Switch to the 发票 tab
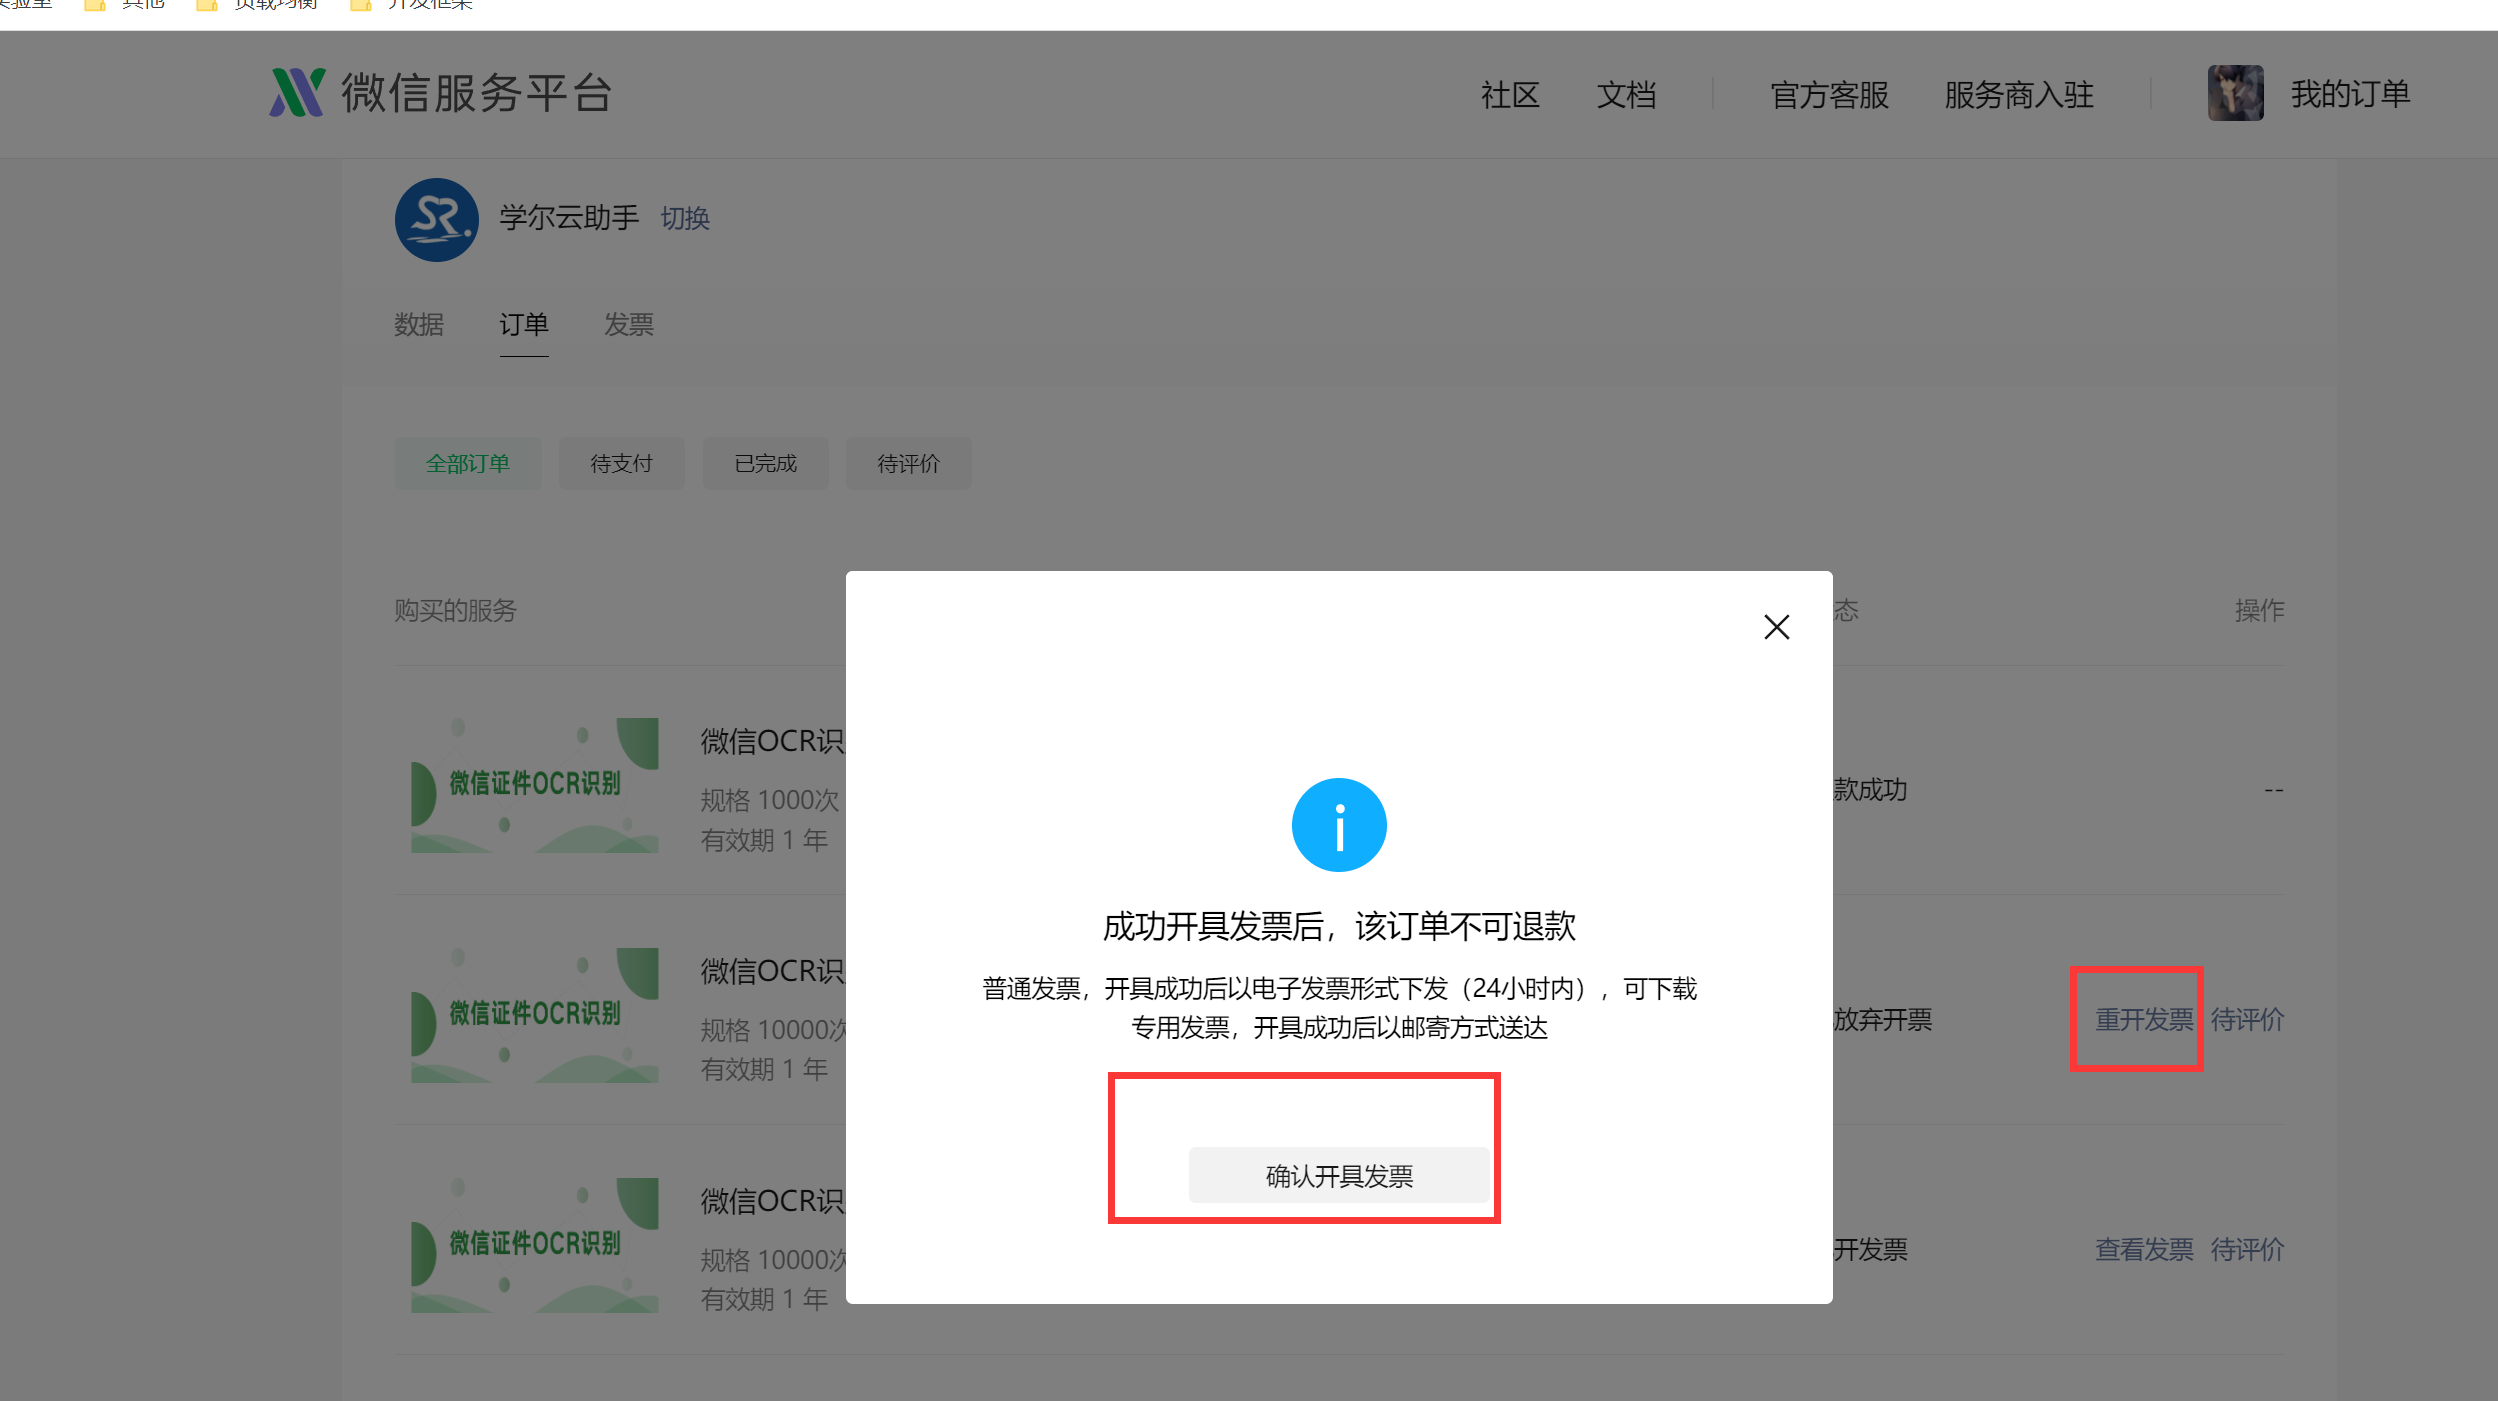This screenshot has width=2498, height=1401. point(628,325)
